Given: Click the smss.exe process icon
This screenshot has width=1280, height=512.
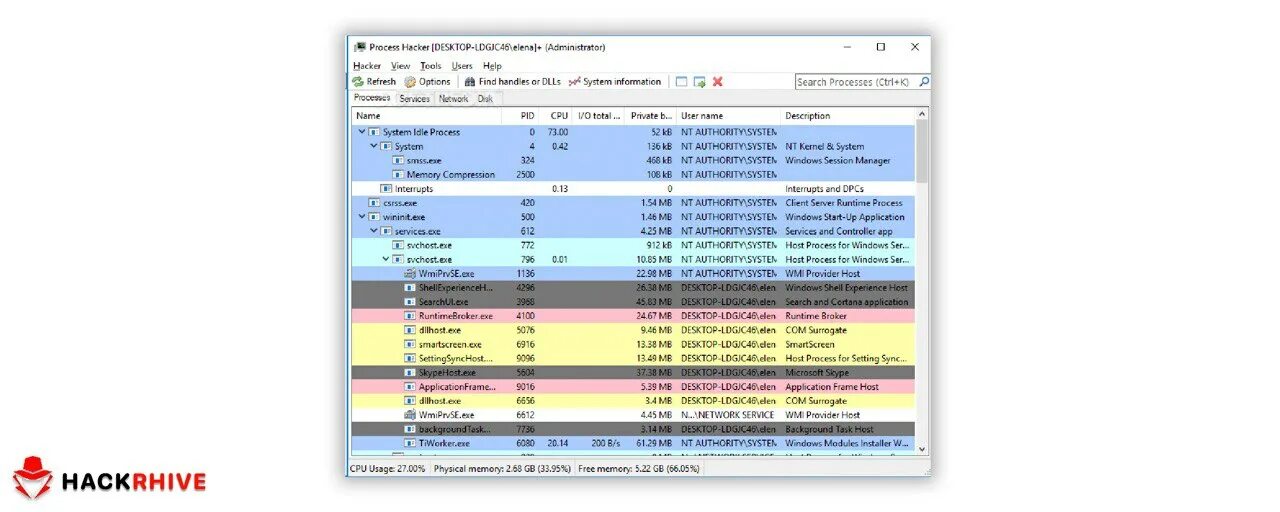Looking at the screenshot, I should [x=398, y=160].
